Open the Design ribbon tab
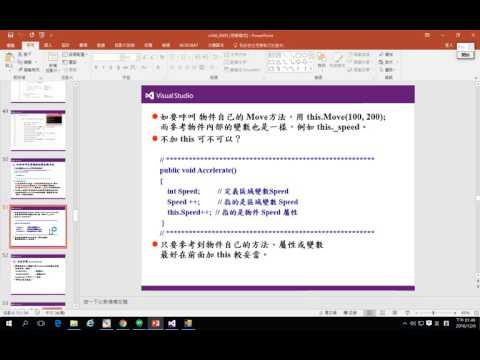The height and width of the screenshot is (360, 480). click(65, 45)
